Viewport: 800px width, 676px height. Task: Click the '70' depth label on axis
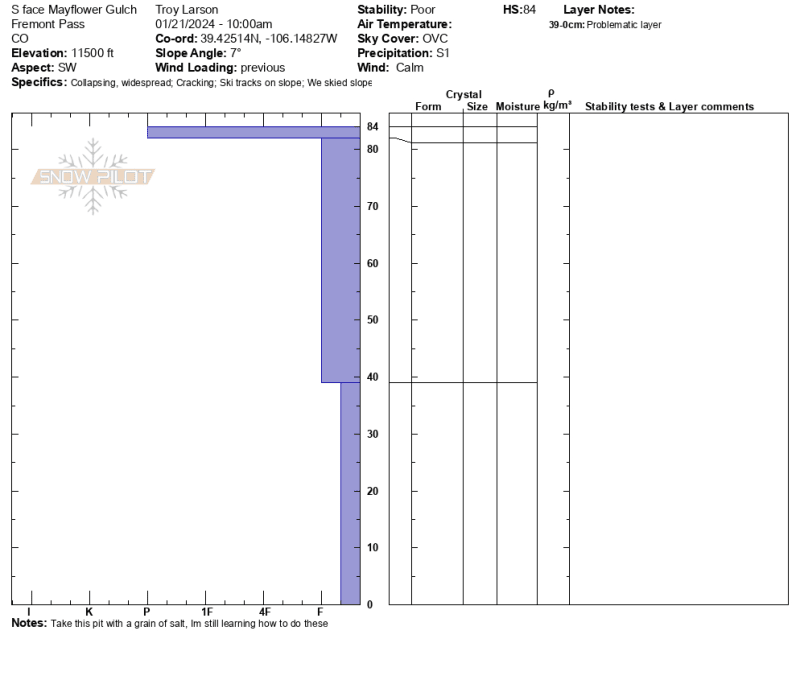pos(372,207)
